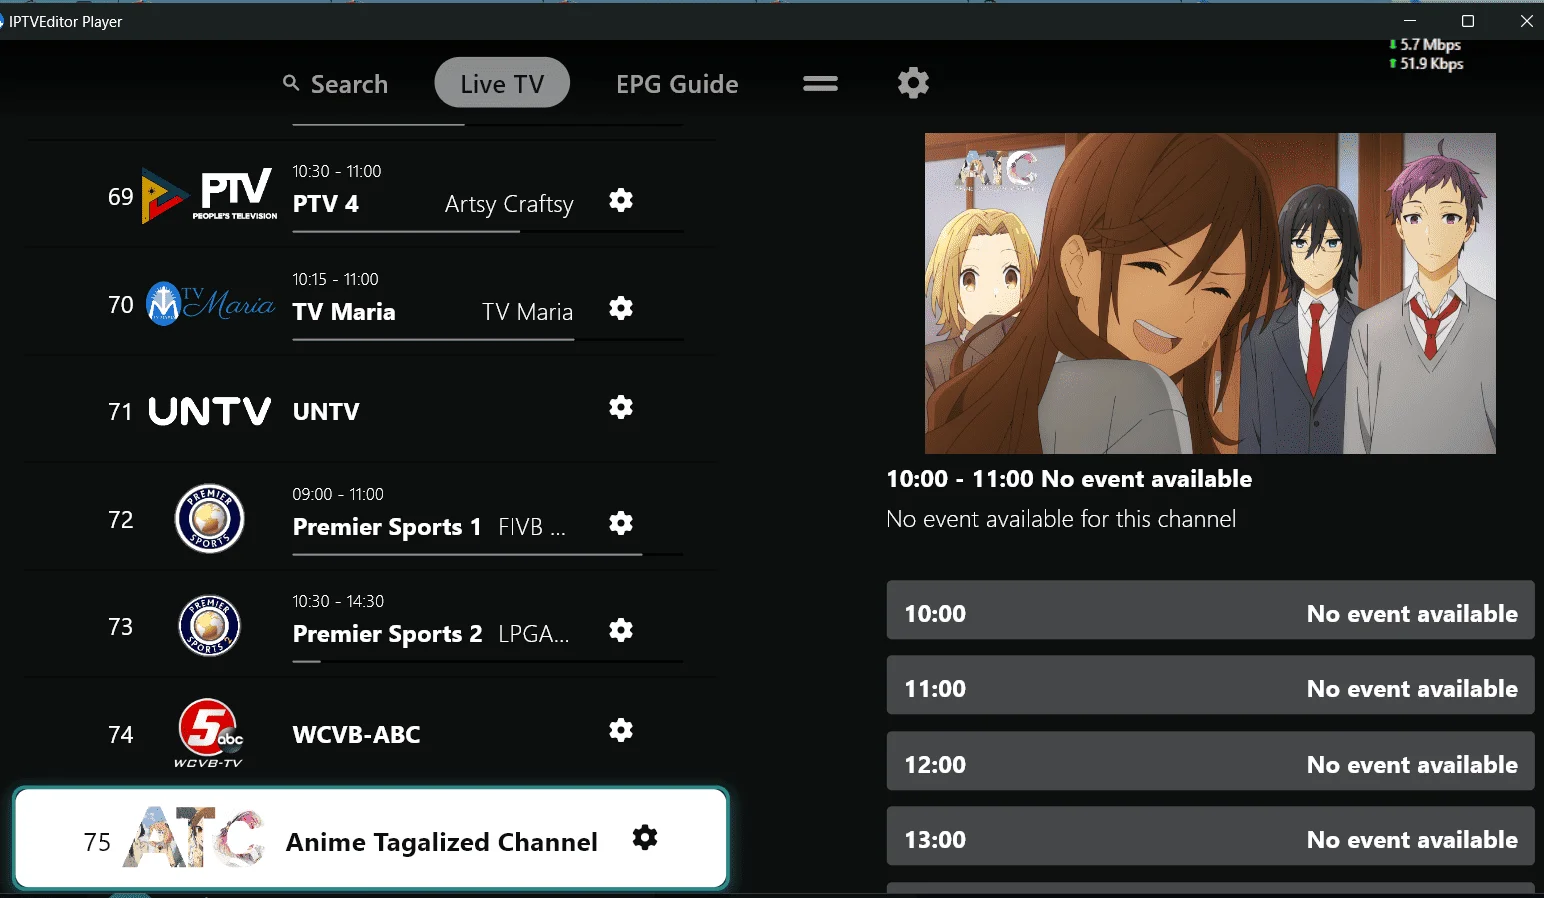Open the hamburger menu icon
The height and width of the screenshot is (898, 1544).
point(820,84)
